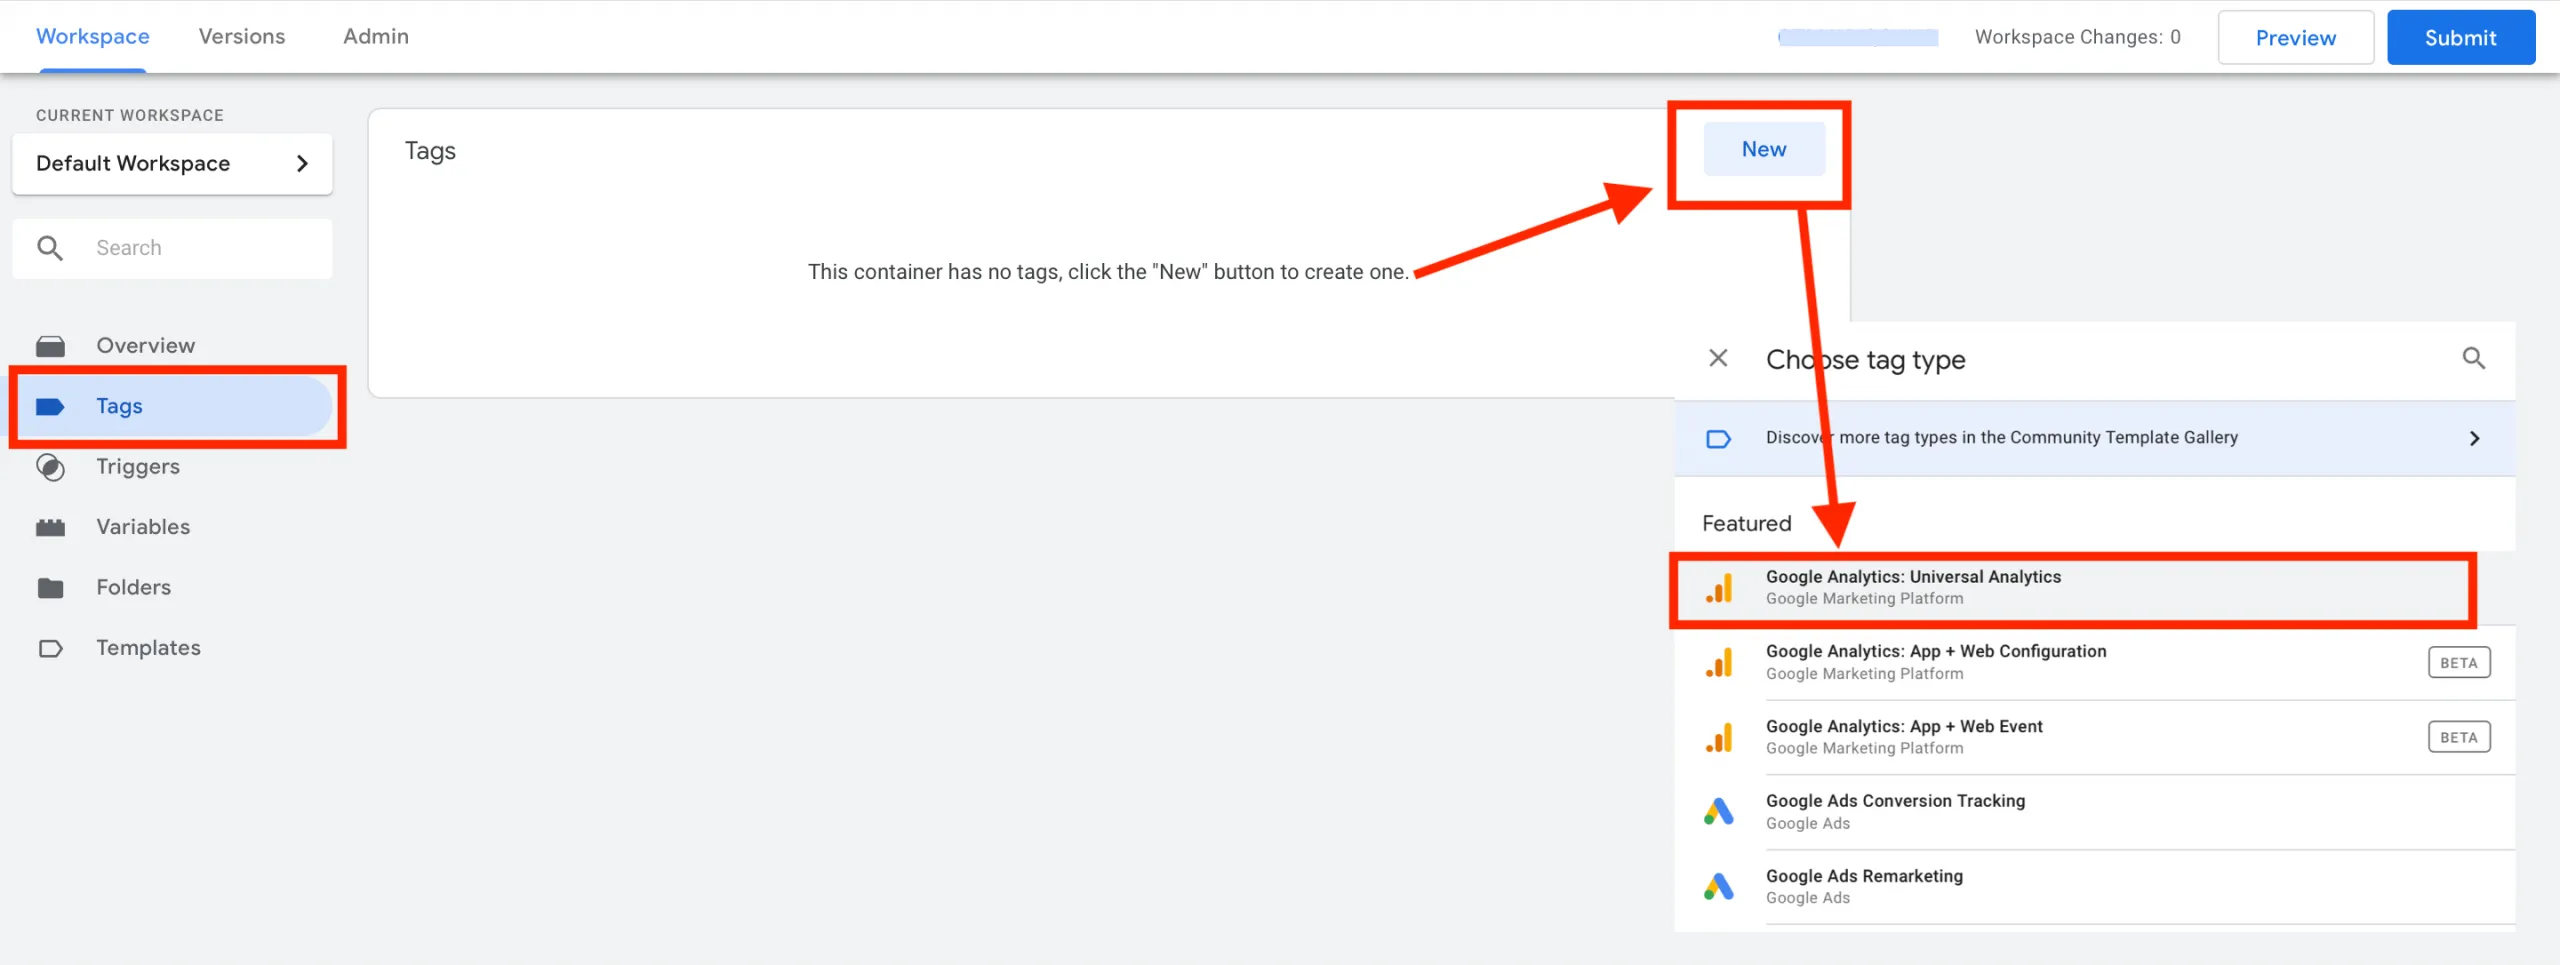The image size is (2560, 965).
Task: Click the blurred container ID label
Action: pyautogui.click(x=1857, y=37)
